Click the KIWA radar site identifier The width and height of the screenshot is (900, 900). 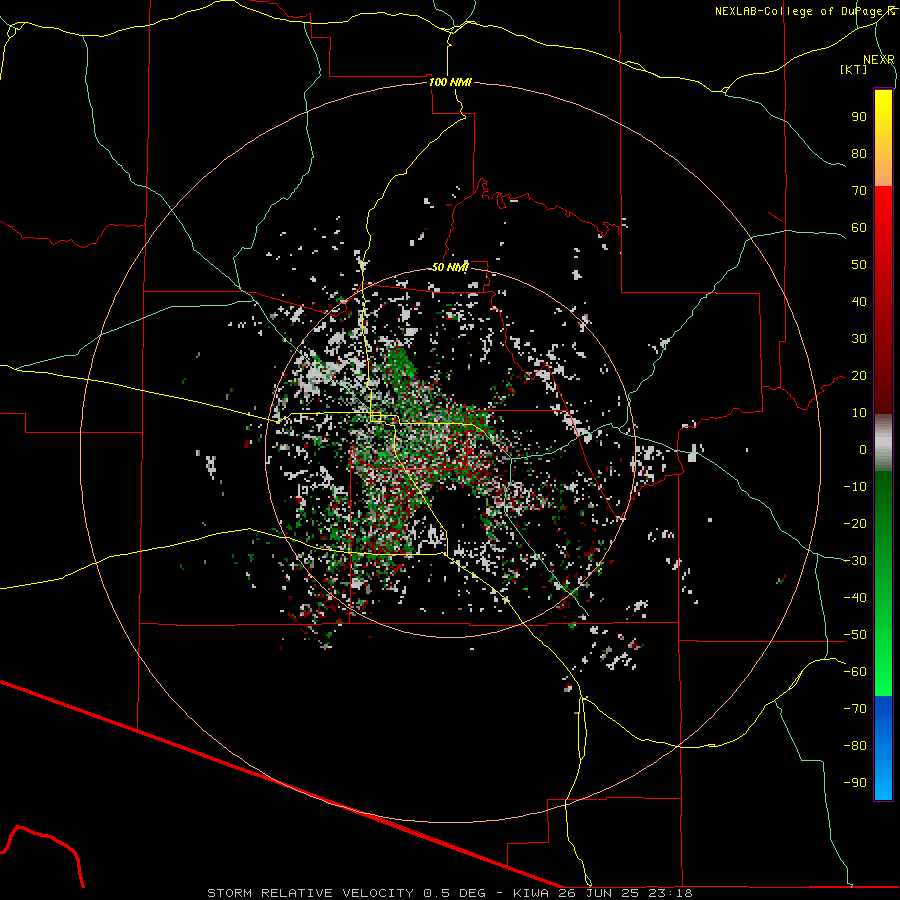[532, 893]
